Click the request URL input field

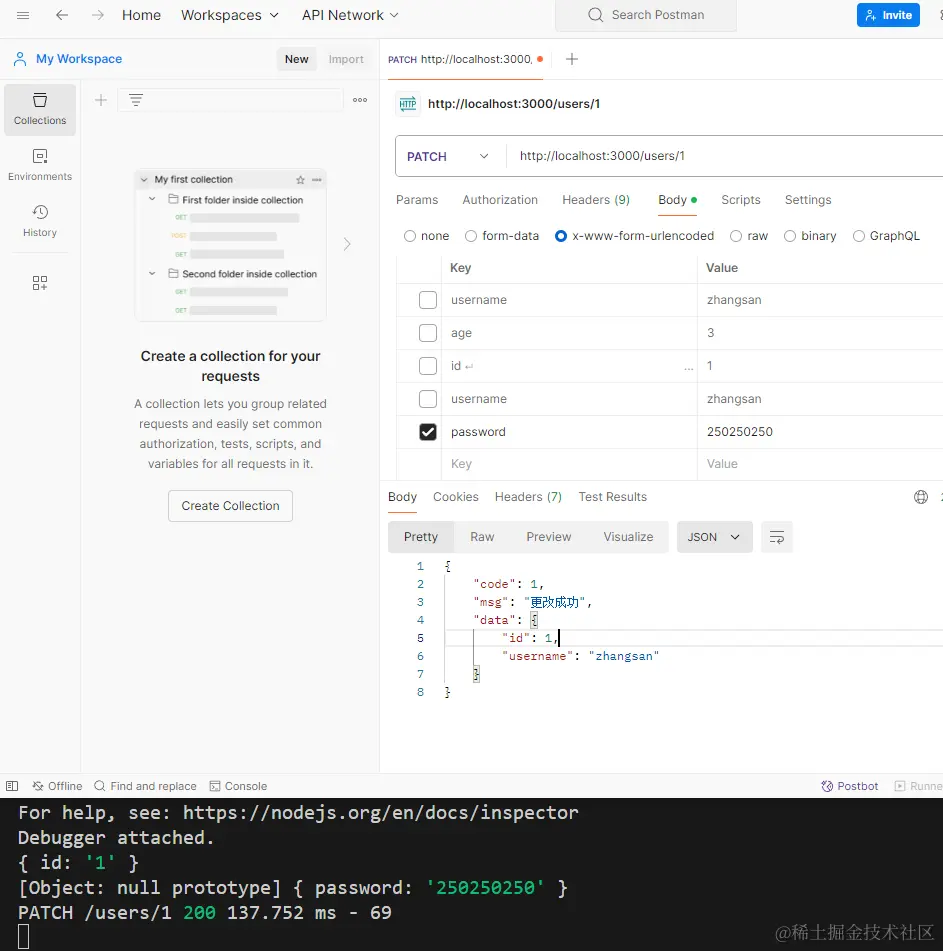[x=725, y=156]
